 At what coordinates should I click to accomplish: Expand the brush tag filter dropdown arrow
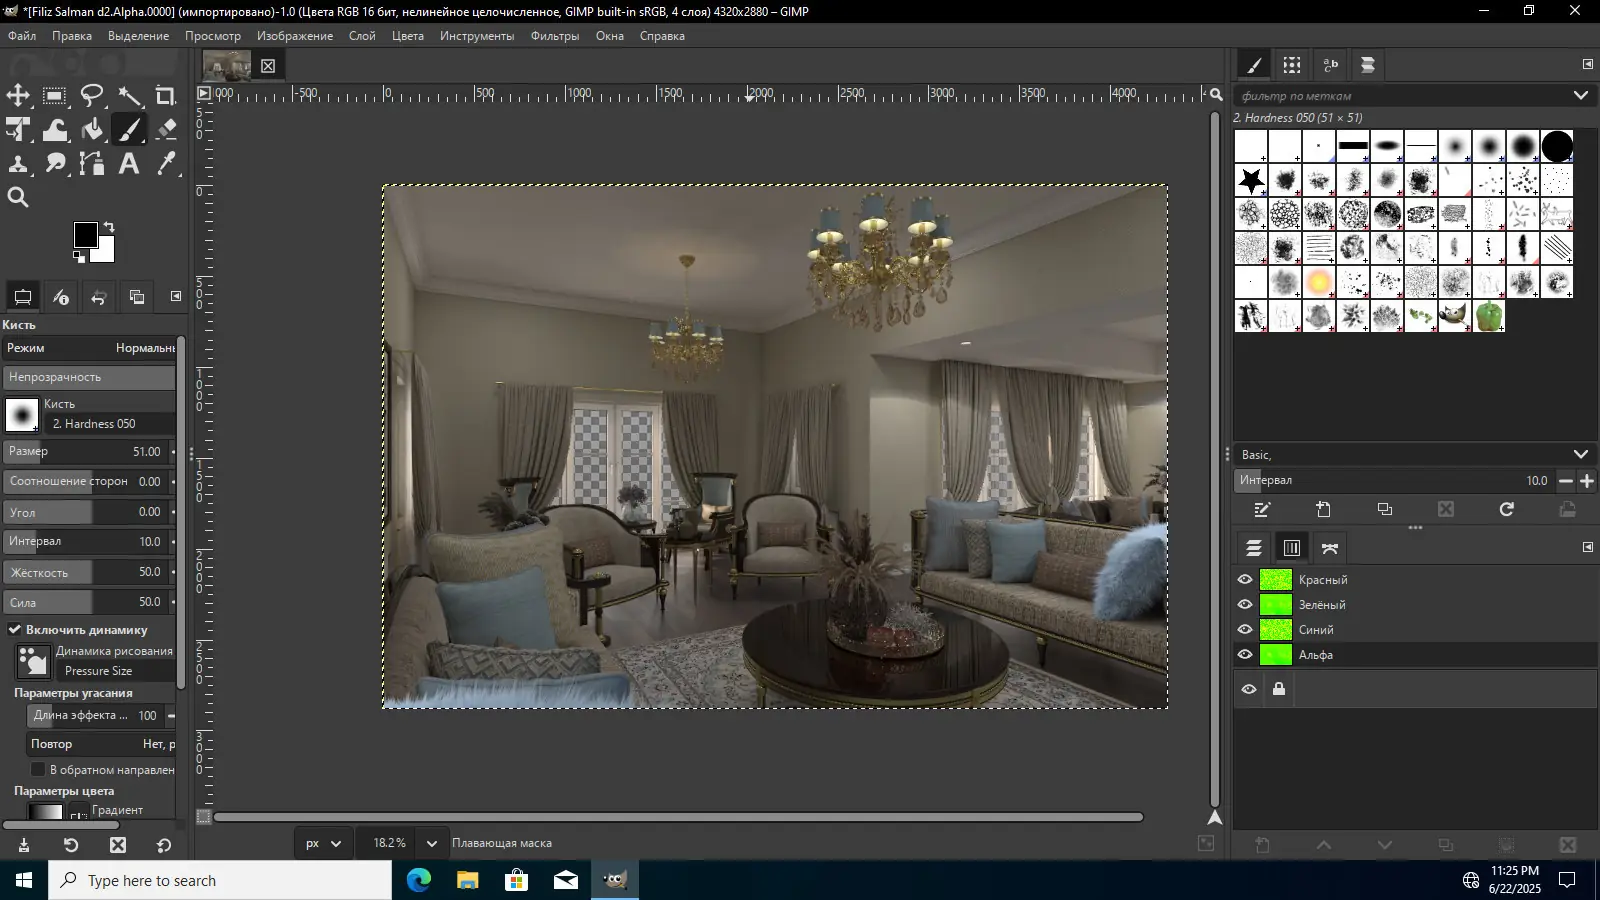click(1581, 96)
